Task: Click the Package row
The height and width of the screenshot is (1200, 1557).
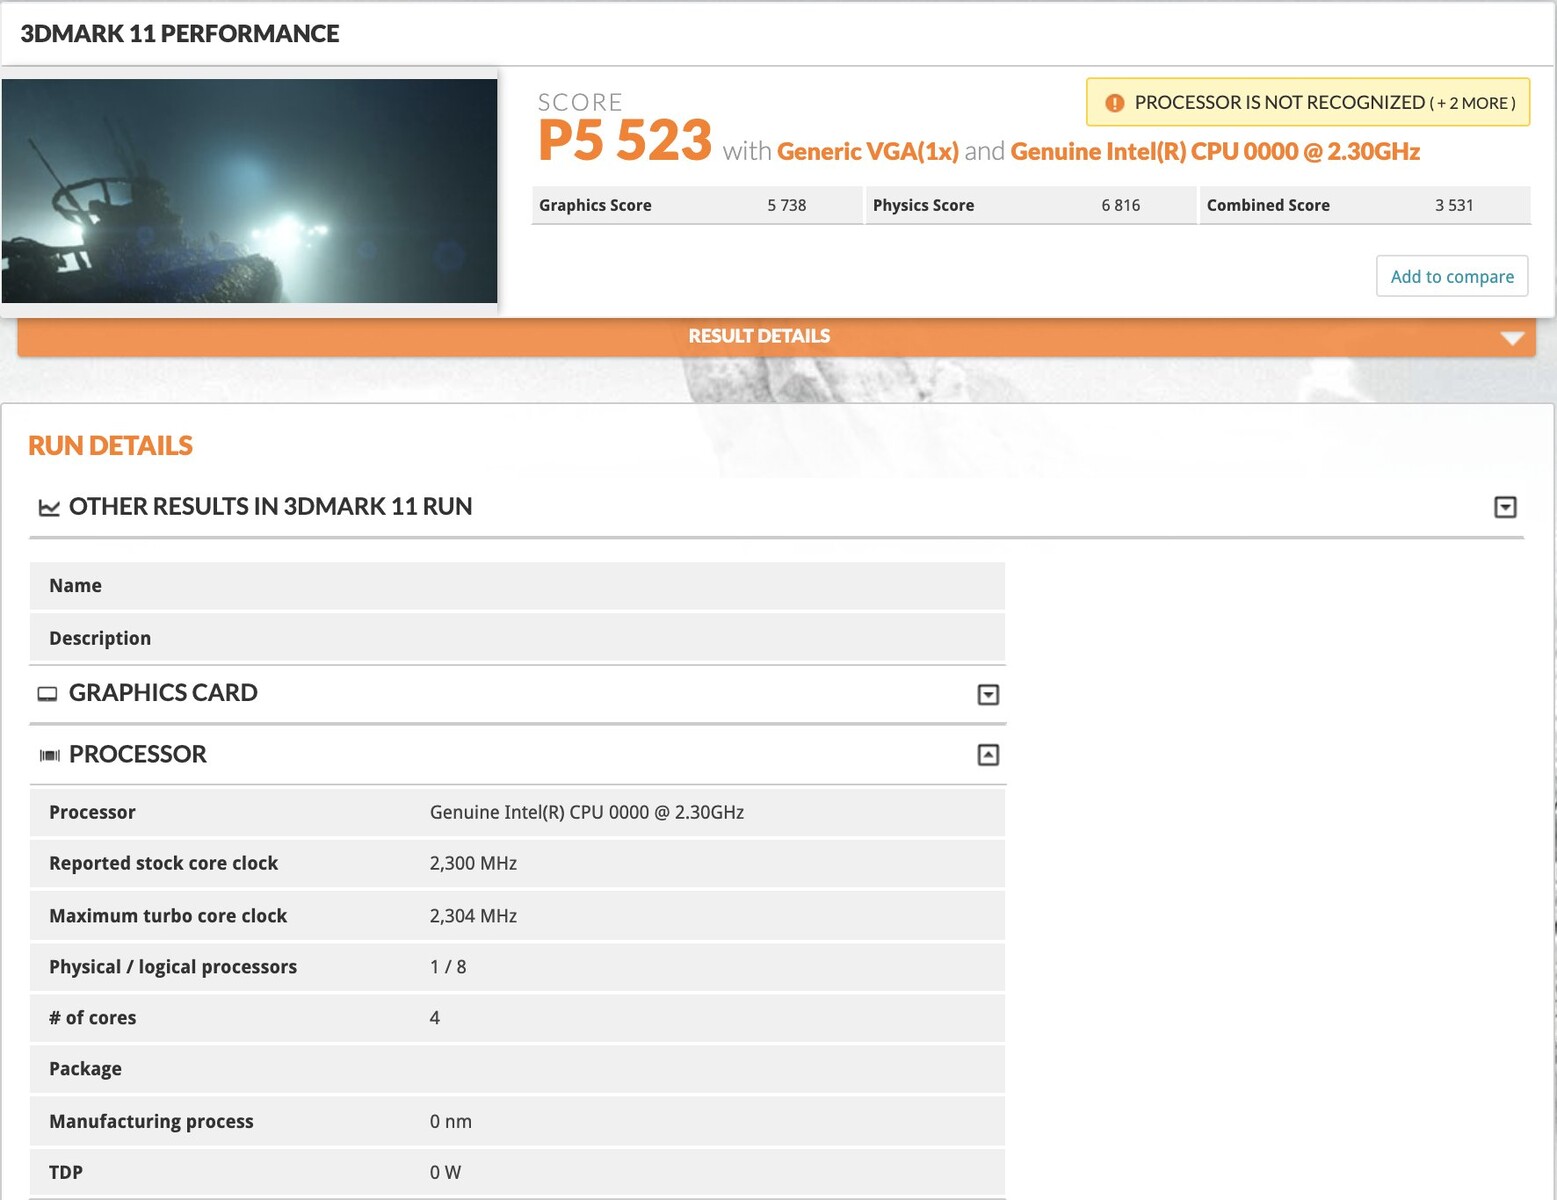Action: coord(517,1069)
